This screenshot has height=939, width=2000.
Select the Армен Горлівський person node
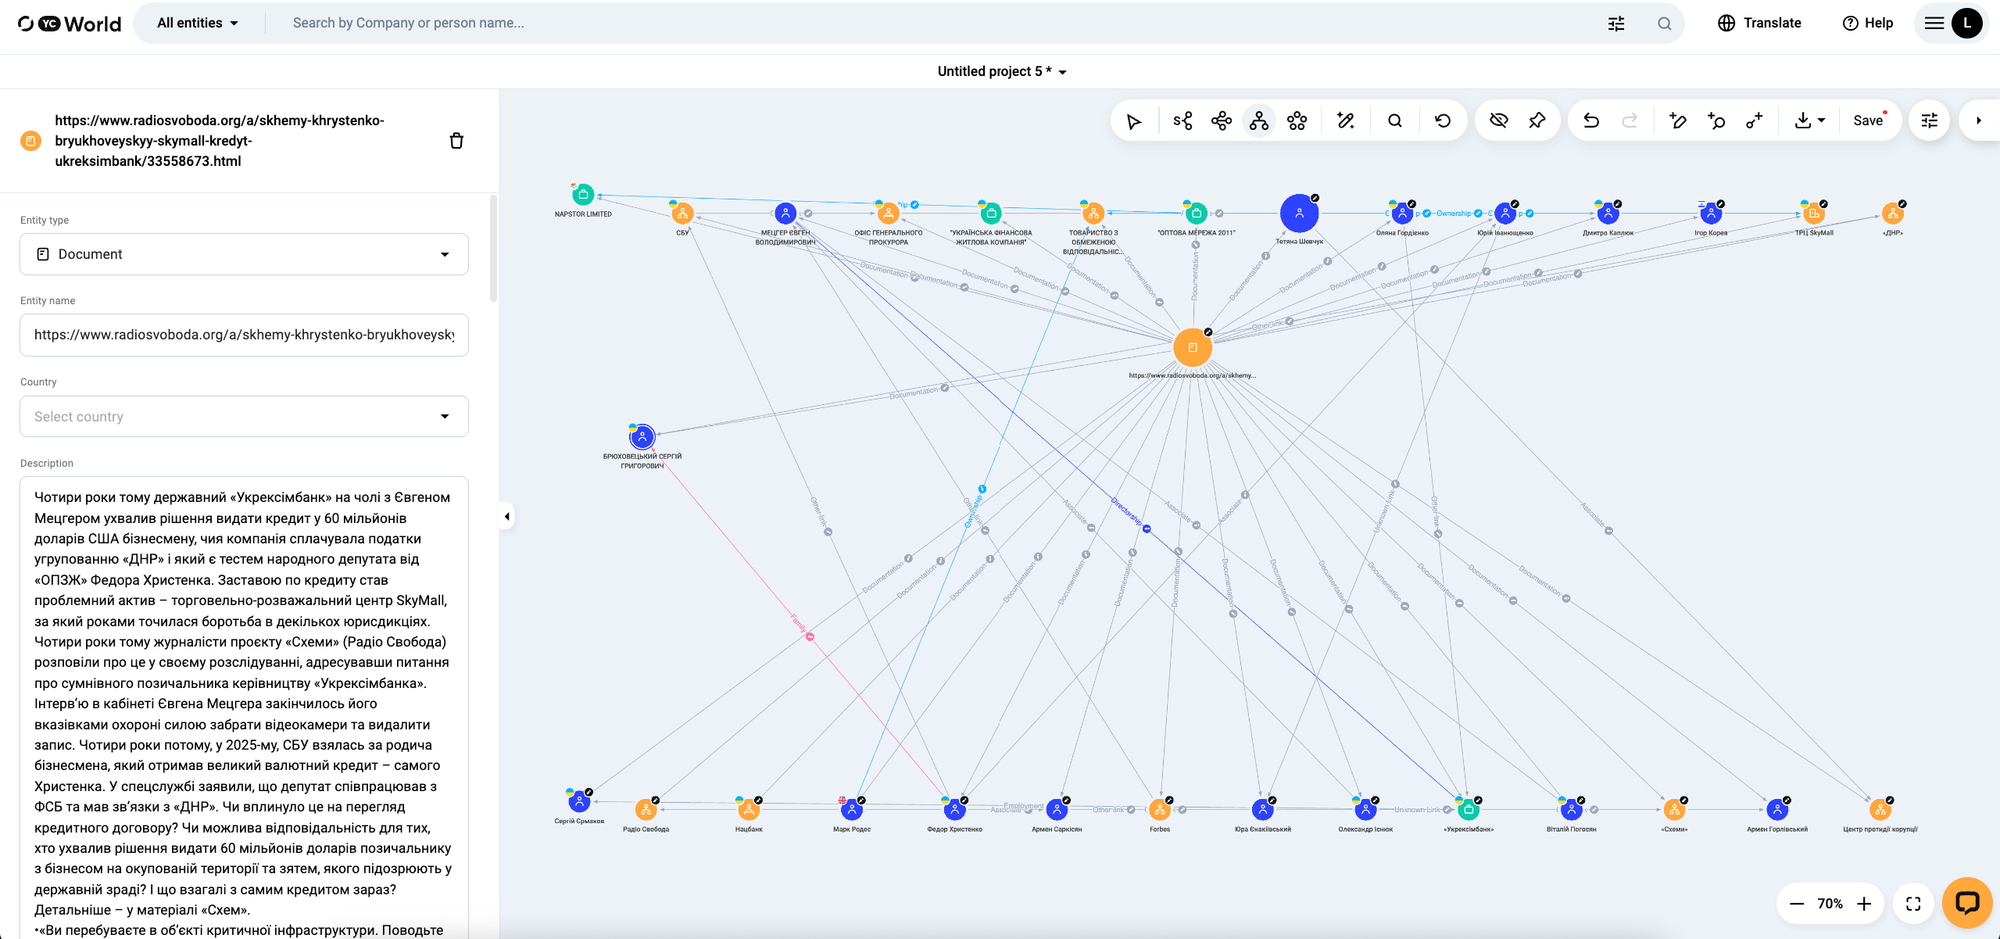pos(1777,809)
